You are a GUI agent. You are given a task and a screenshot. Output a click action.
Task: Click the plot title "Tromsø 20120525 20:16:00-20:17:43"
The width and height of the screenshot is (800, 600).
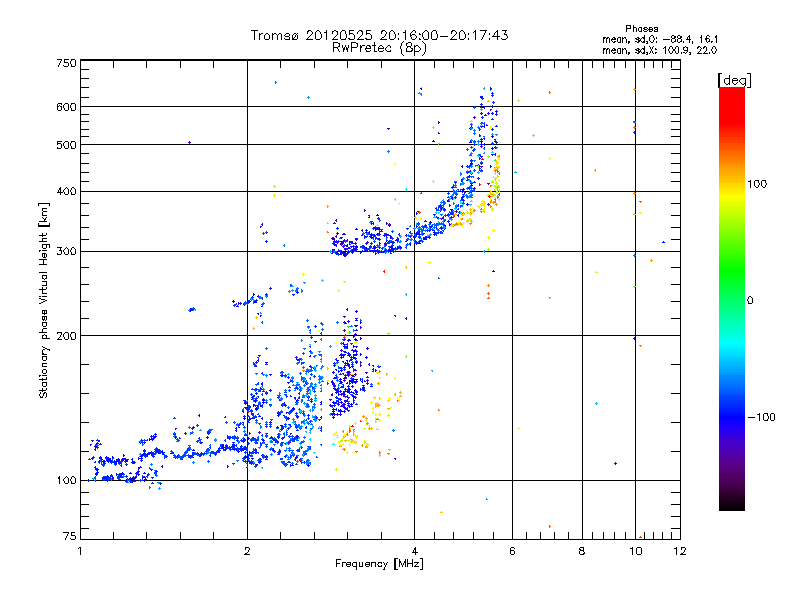tap(379, 35)
